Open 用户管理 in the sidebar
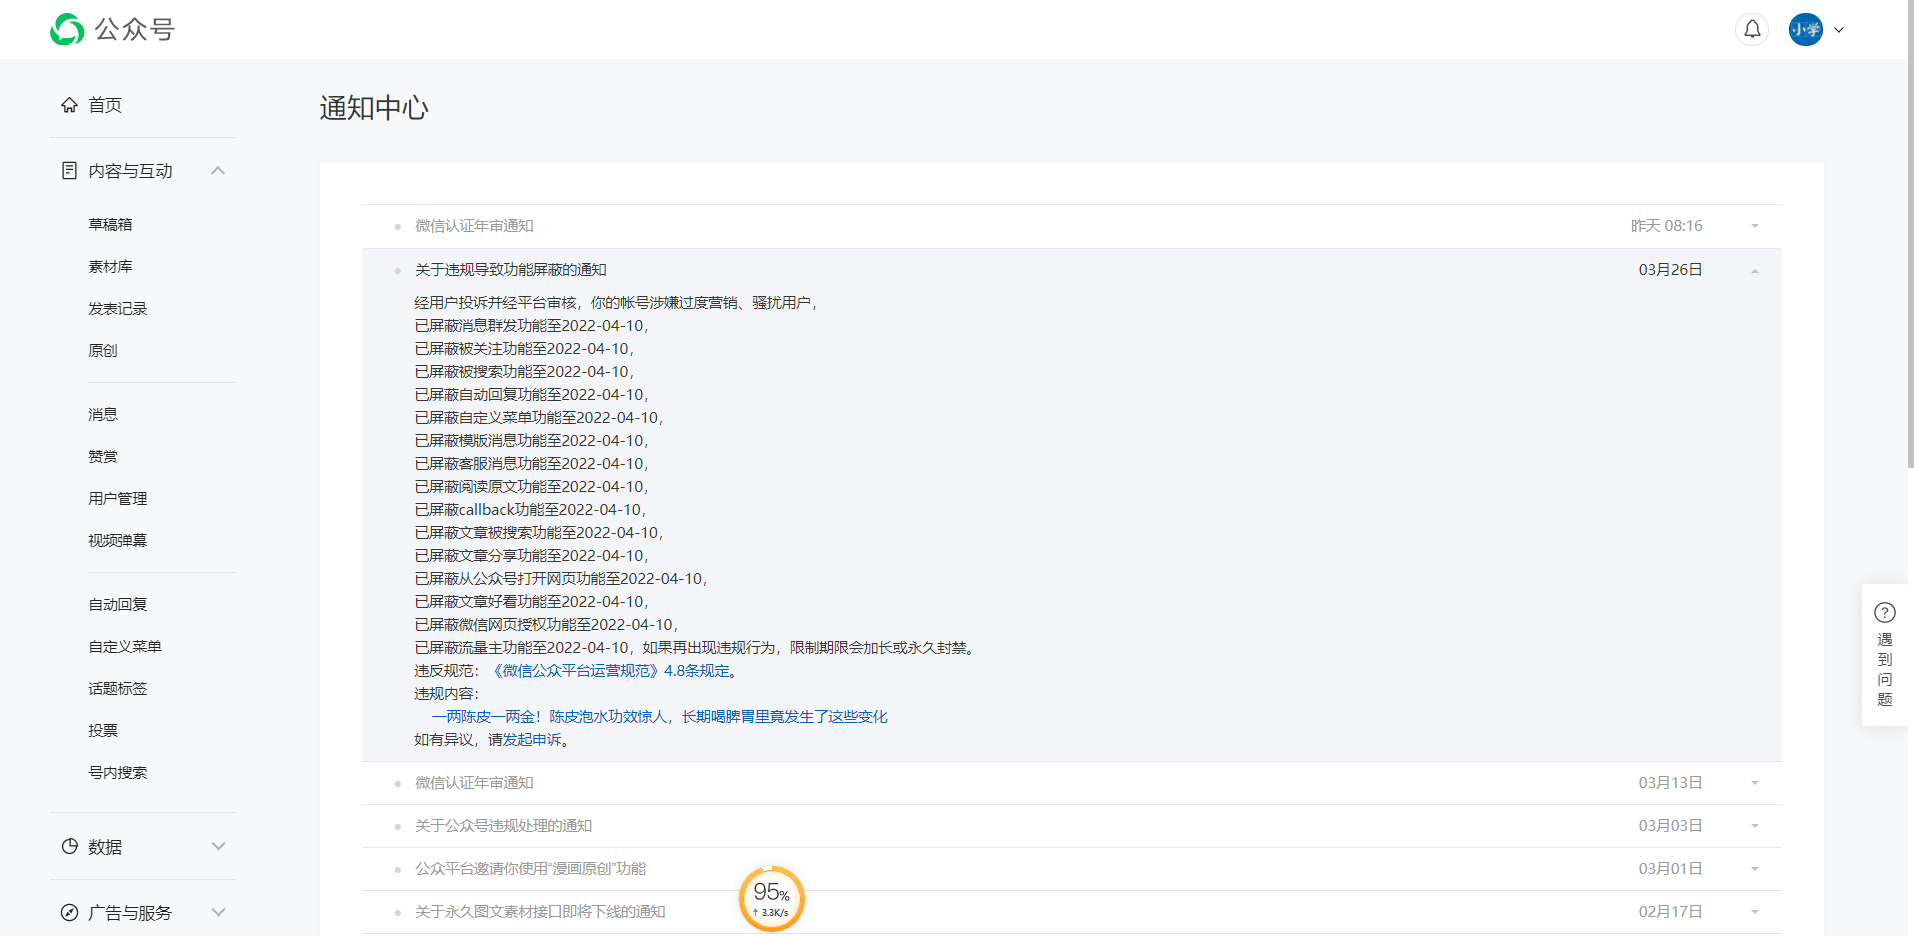This screenshot has width=1914, height=936. coord(118,498)
